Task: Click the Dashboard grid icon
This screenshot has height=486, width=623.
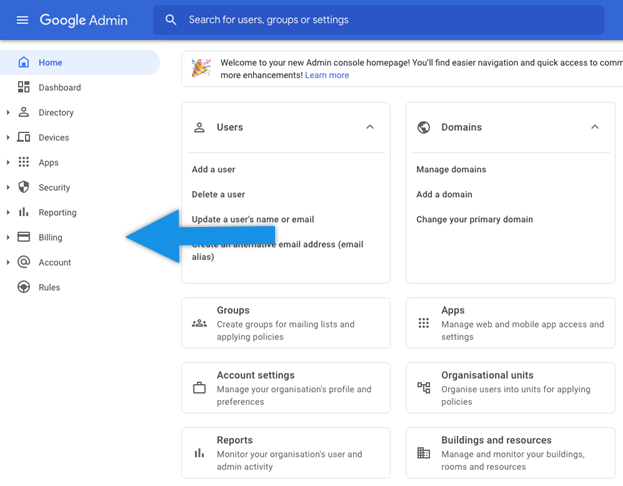Action: click(x=23, y=87)
